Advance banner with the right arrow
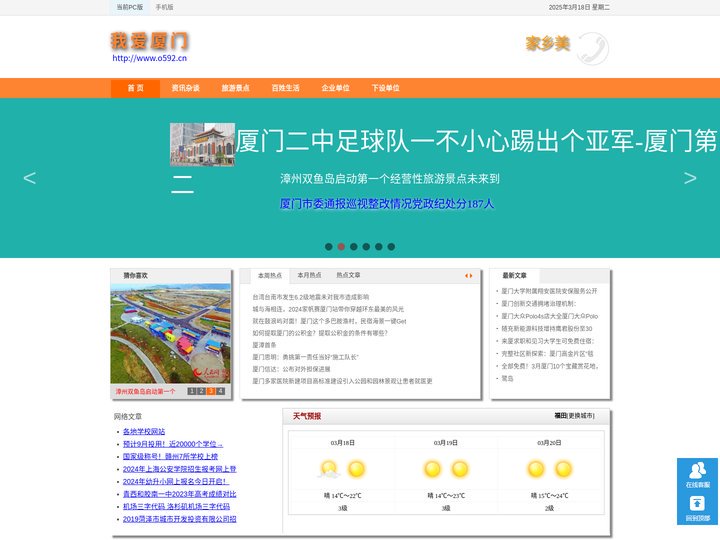 [x=690, y=178]
